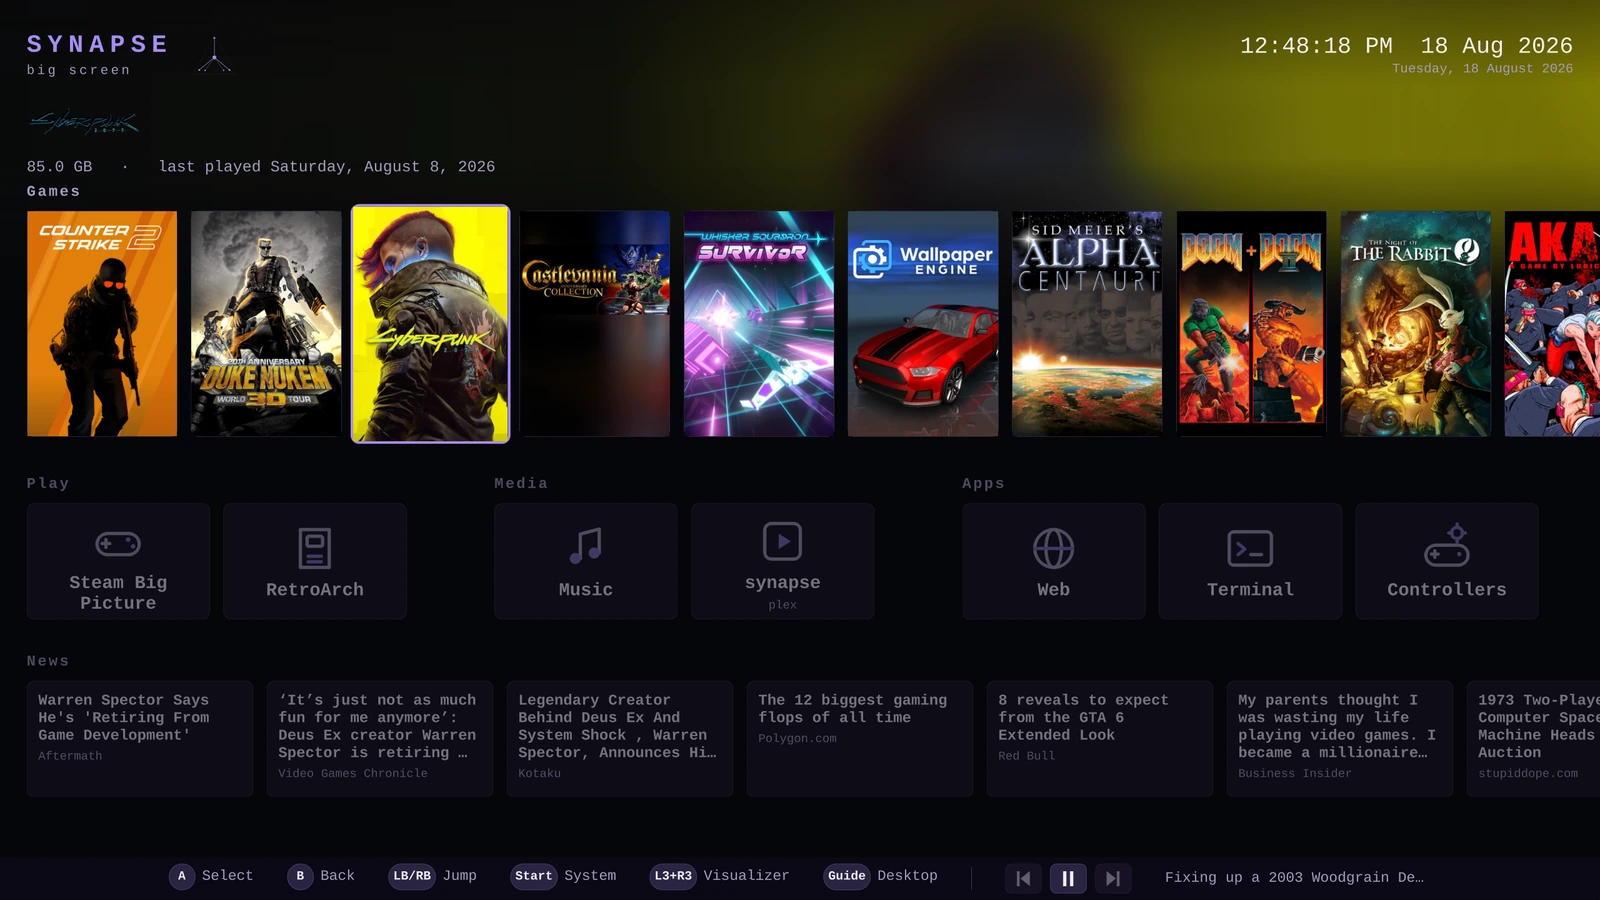Select the Doom + Doom II cover
This screenshot has width=1600, height=900.
[x=1252, y=324]
